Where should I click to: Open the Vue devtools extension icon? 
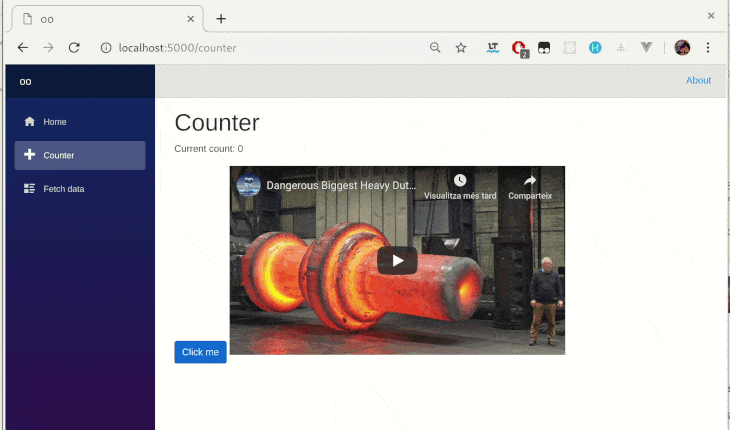coord(646,47)
